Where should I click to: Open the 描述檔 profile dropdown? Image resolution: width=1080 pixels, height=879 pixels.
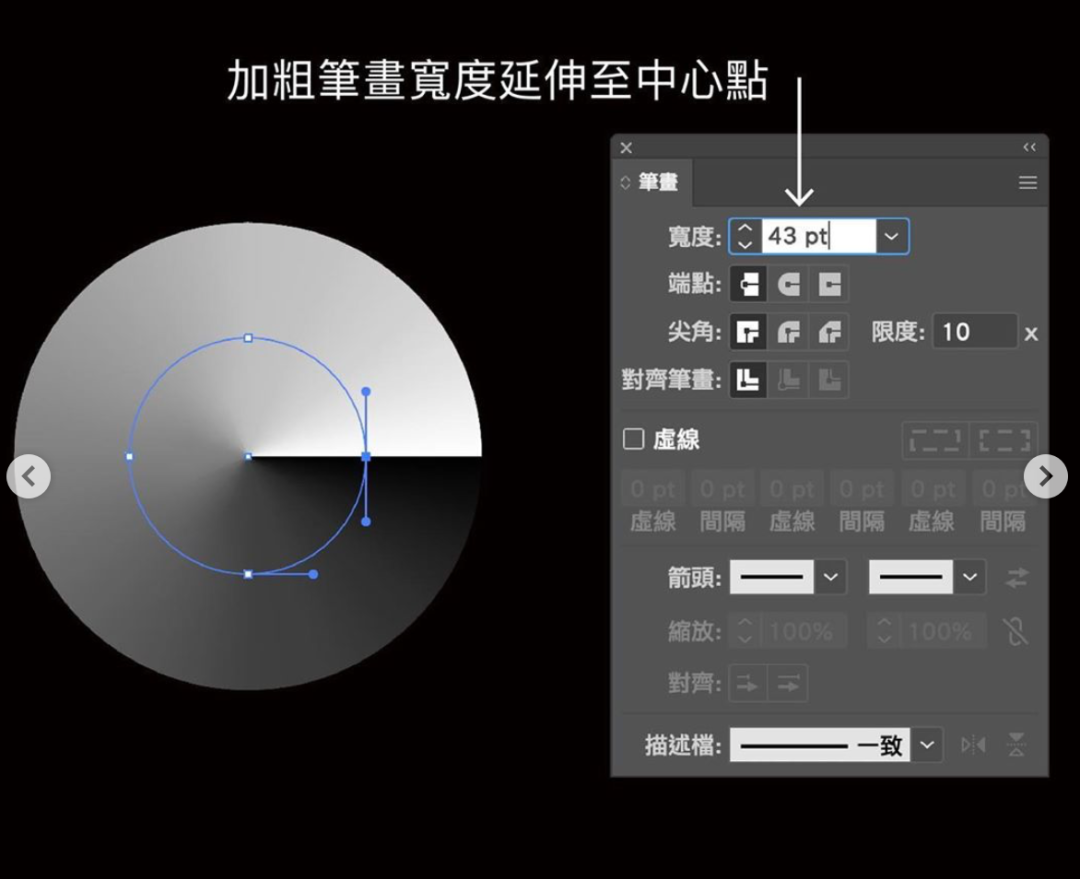tap(927, 745)
